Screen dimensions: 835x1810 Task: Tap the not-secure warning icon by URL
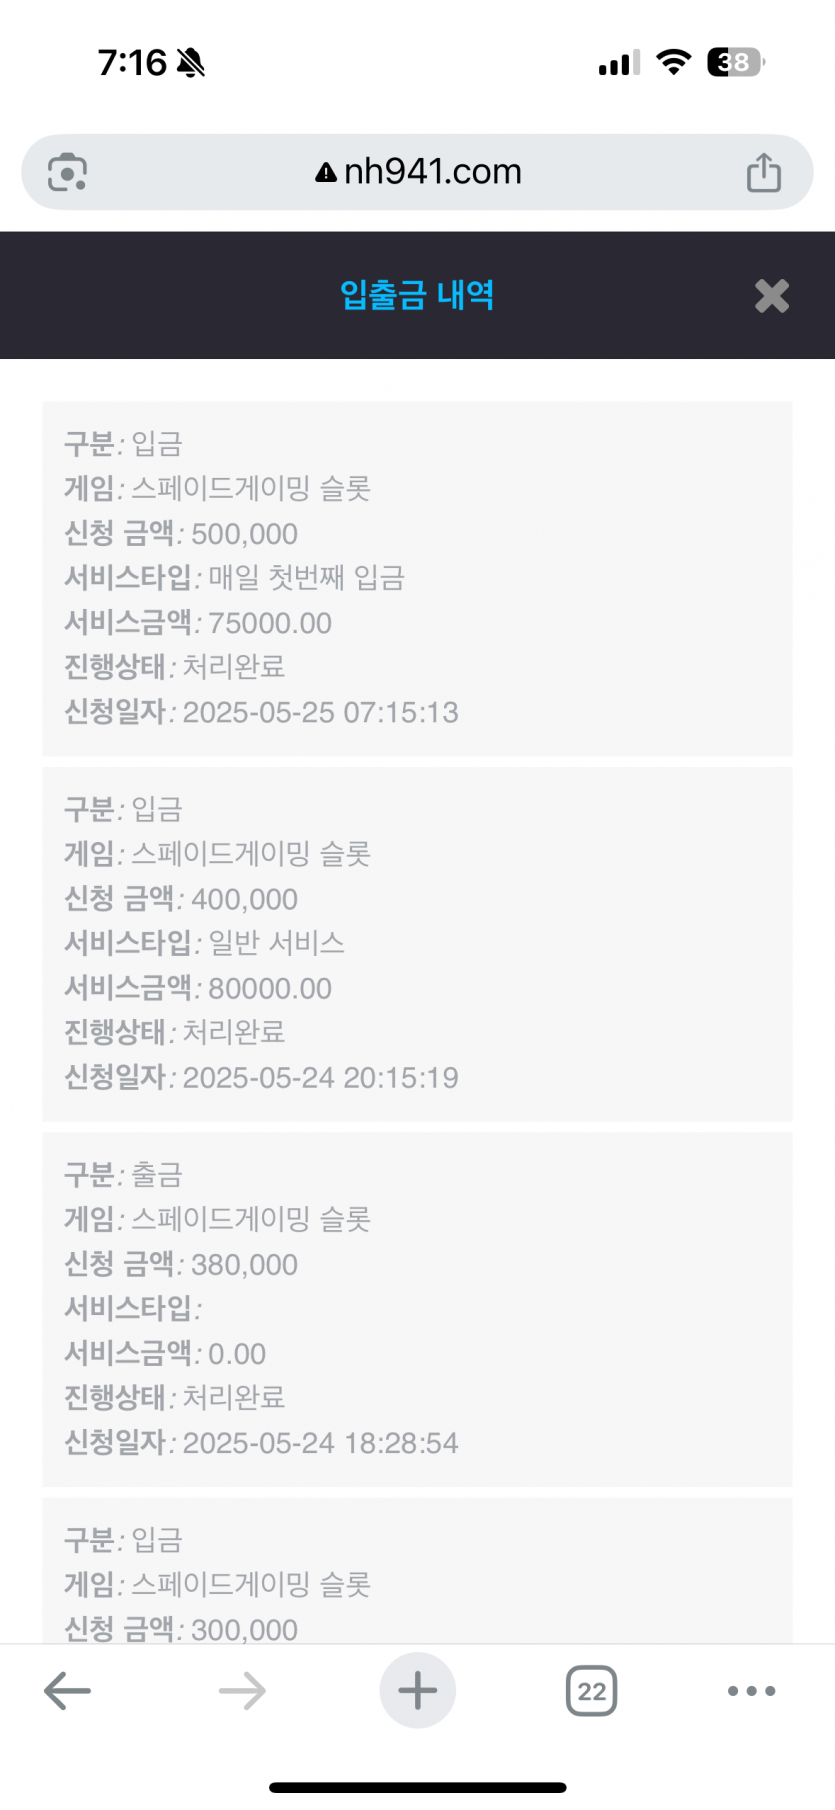(326, 173)
